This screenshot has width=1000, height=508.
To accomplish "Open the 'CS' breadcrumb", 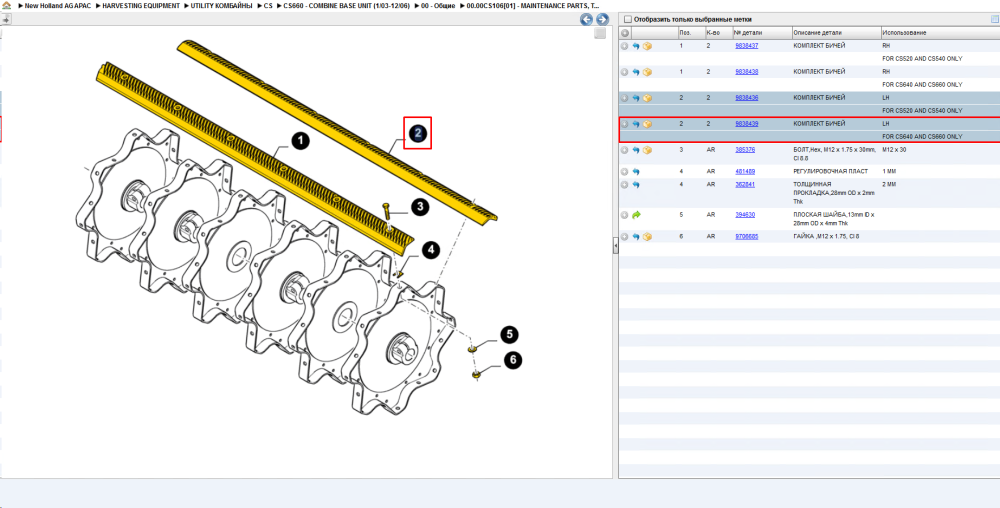I will tap(268, 6).
